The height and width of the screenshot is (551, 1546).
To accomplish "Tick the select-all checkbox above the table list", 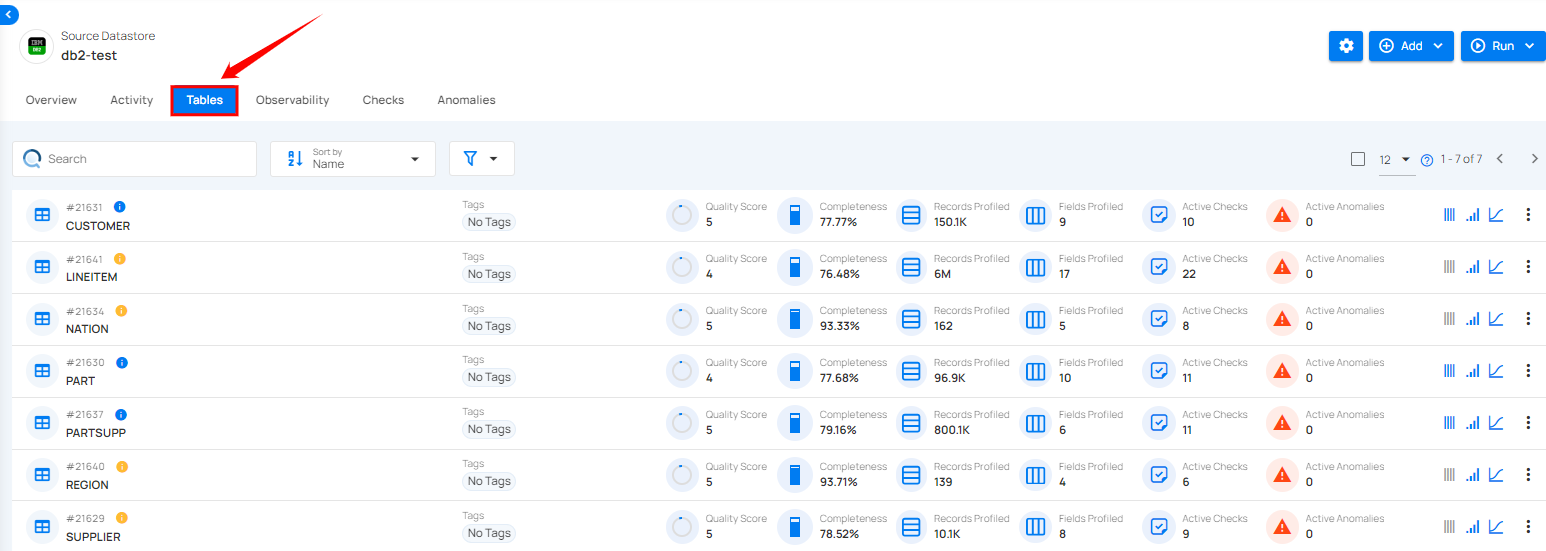I will tap(1357, 159).
